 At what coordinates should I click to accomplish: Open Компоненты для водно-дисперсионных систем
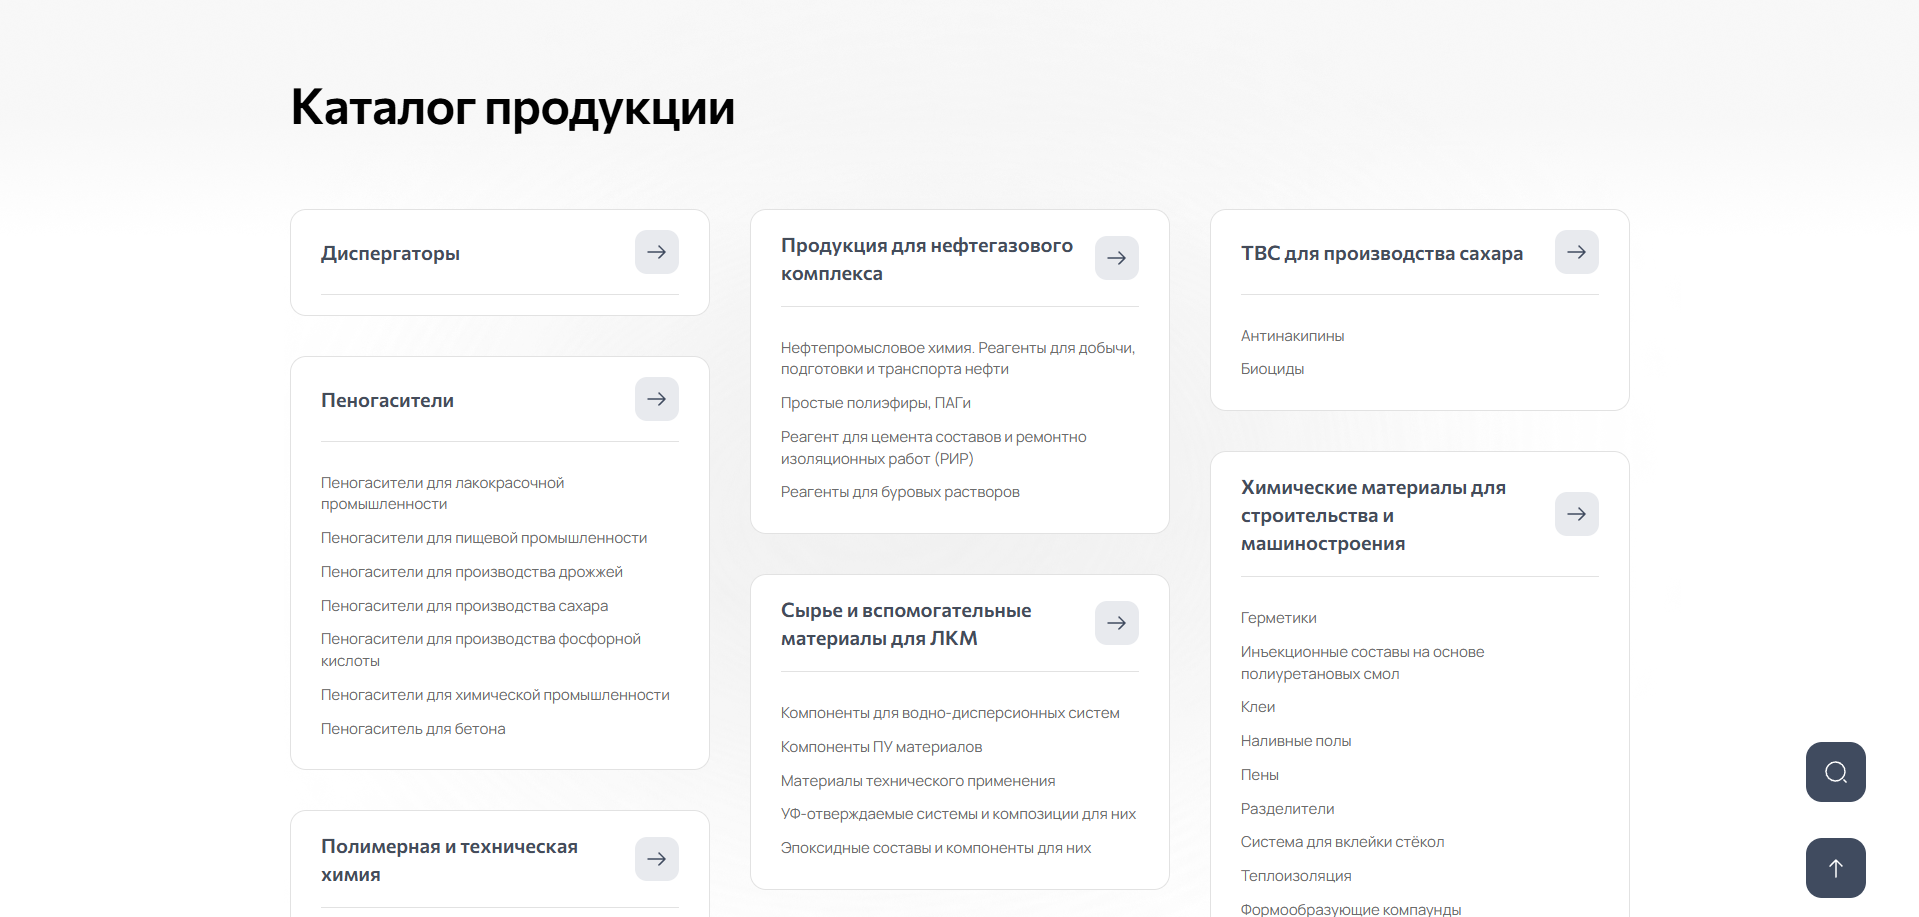coord(950,713)
